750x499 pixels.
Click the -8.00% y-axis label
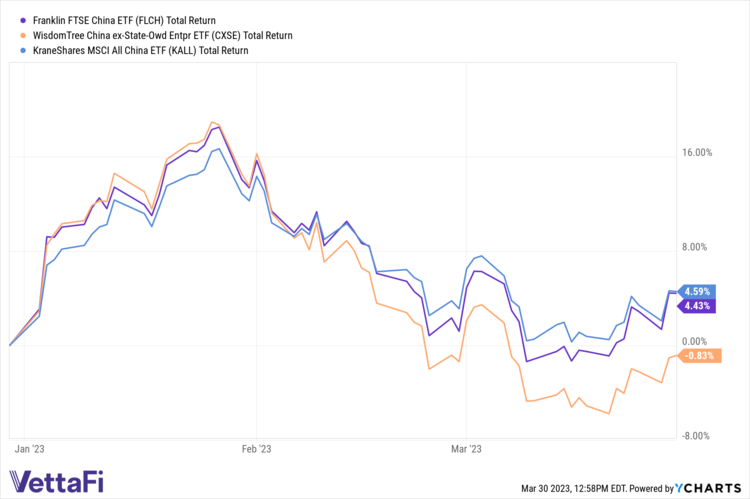point(698,435)
